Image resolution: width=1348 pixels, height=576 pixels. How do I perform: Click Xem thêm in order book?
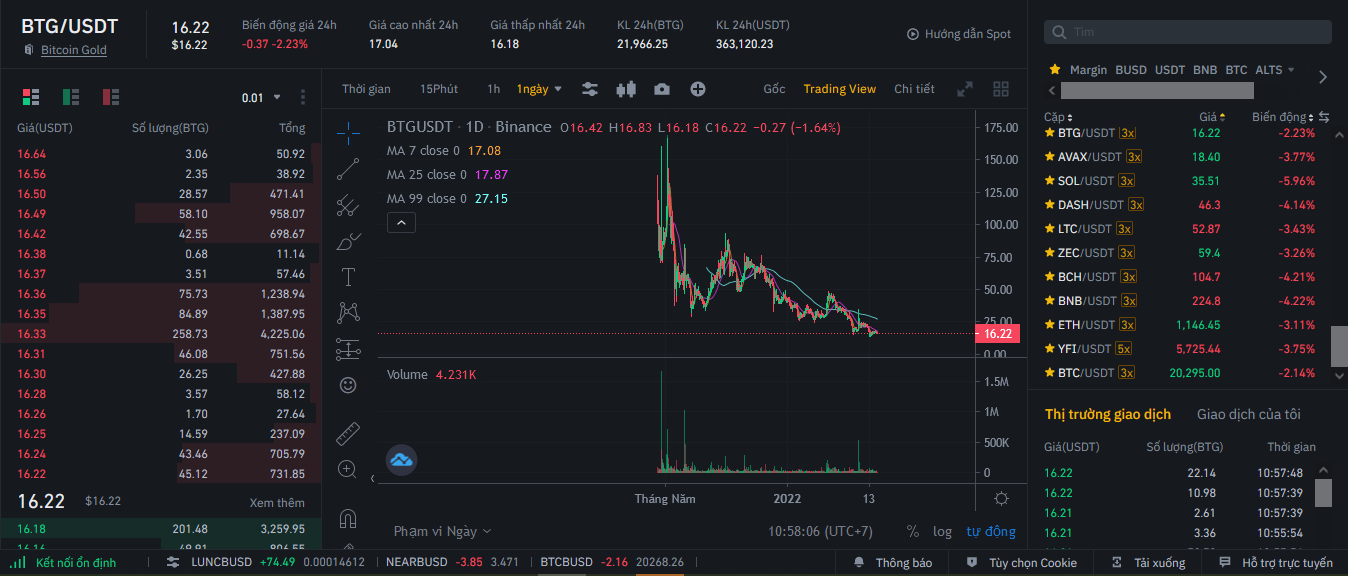(x=277, y=502)
